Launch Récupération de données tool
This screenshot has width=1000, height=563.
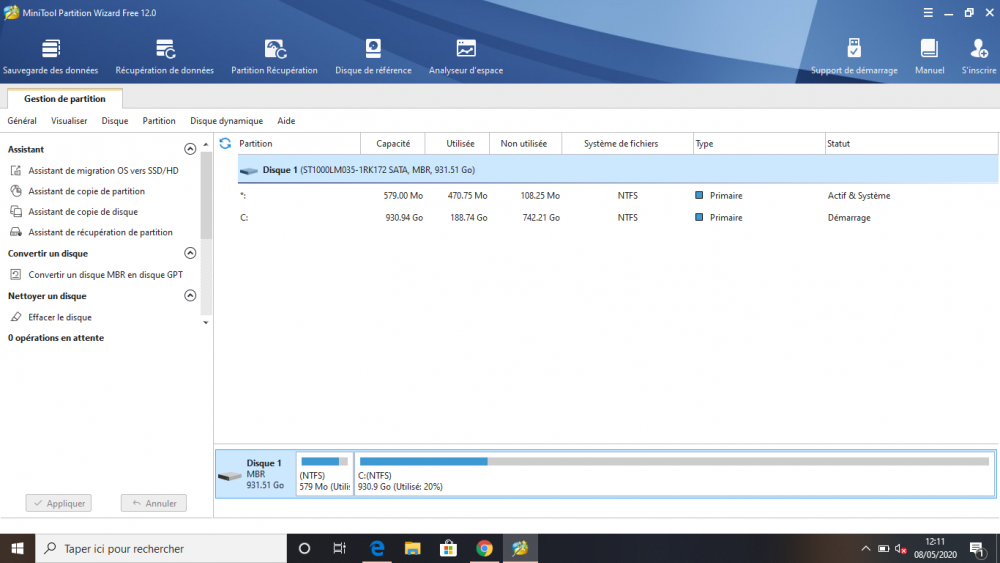(165, 56)
